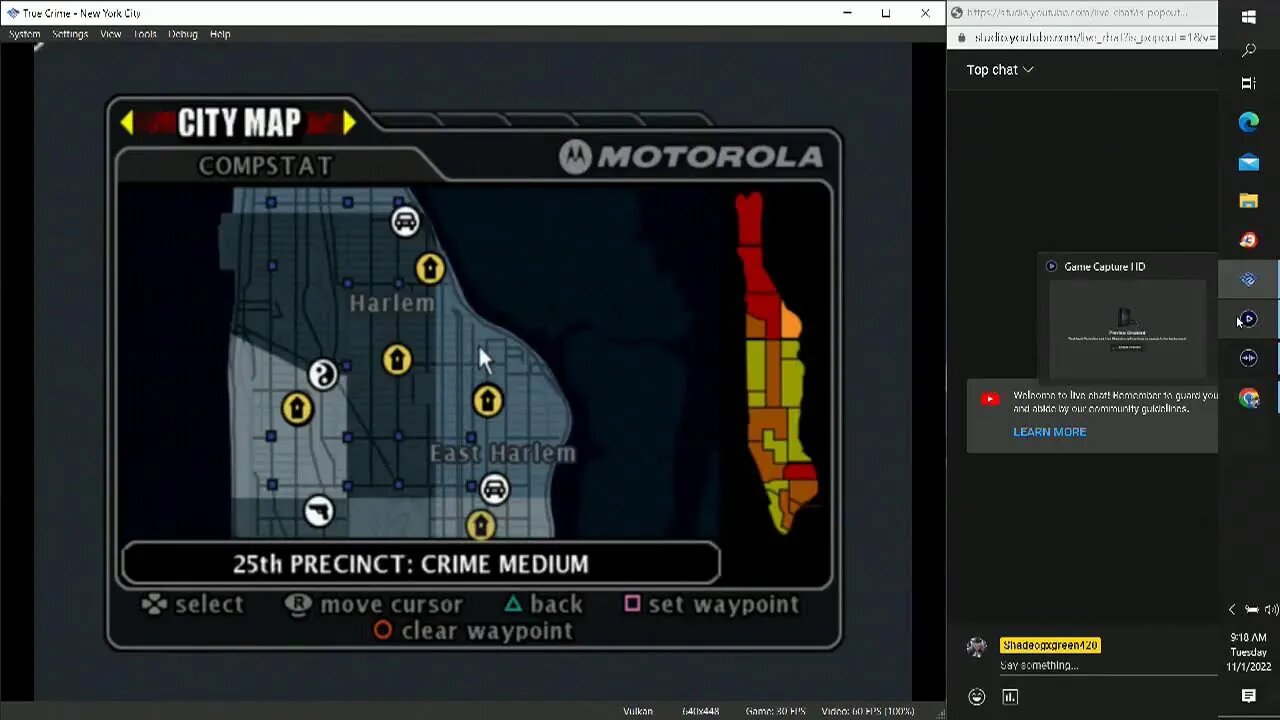Click the Shadeogxgreen420 username badge

click(1050, 645)
